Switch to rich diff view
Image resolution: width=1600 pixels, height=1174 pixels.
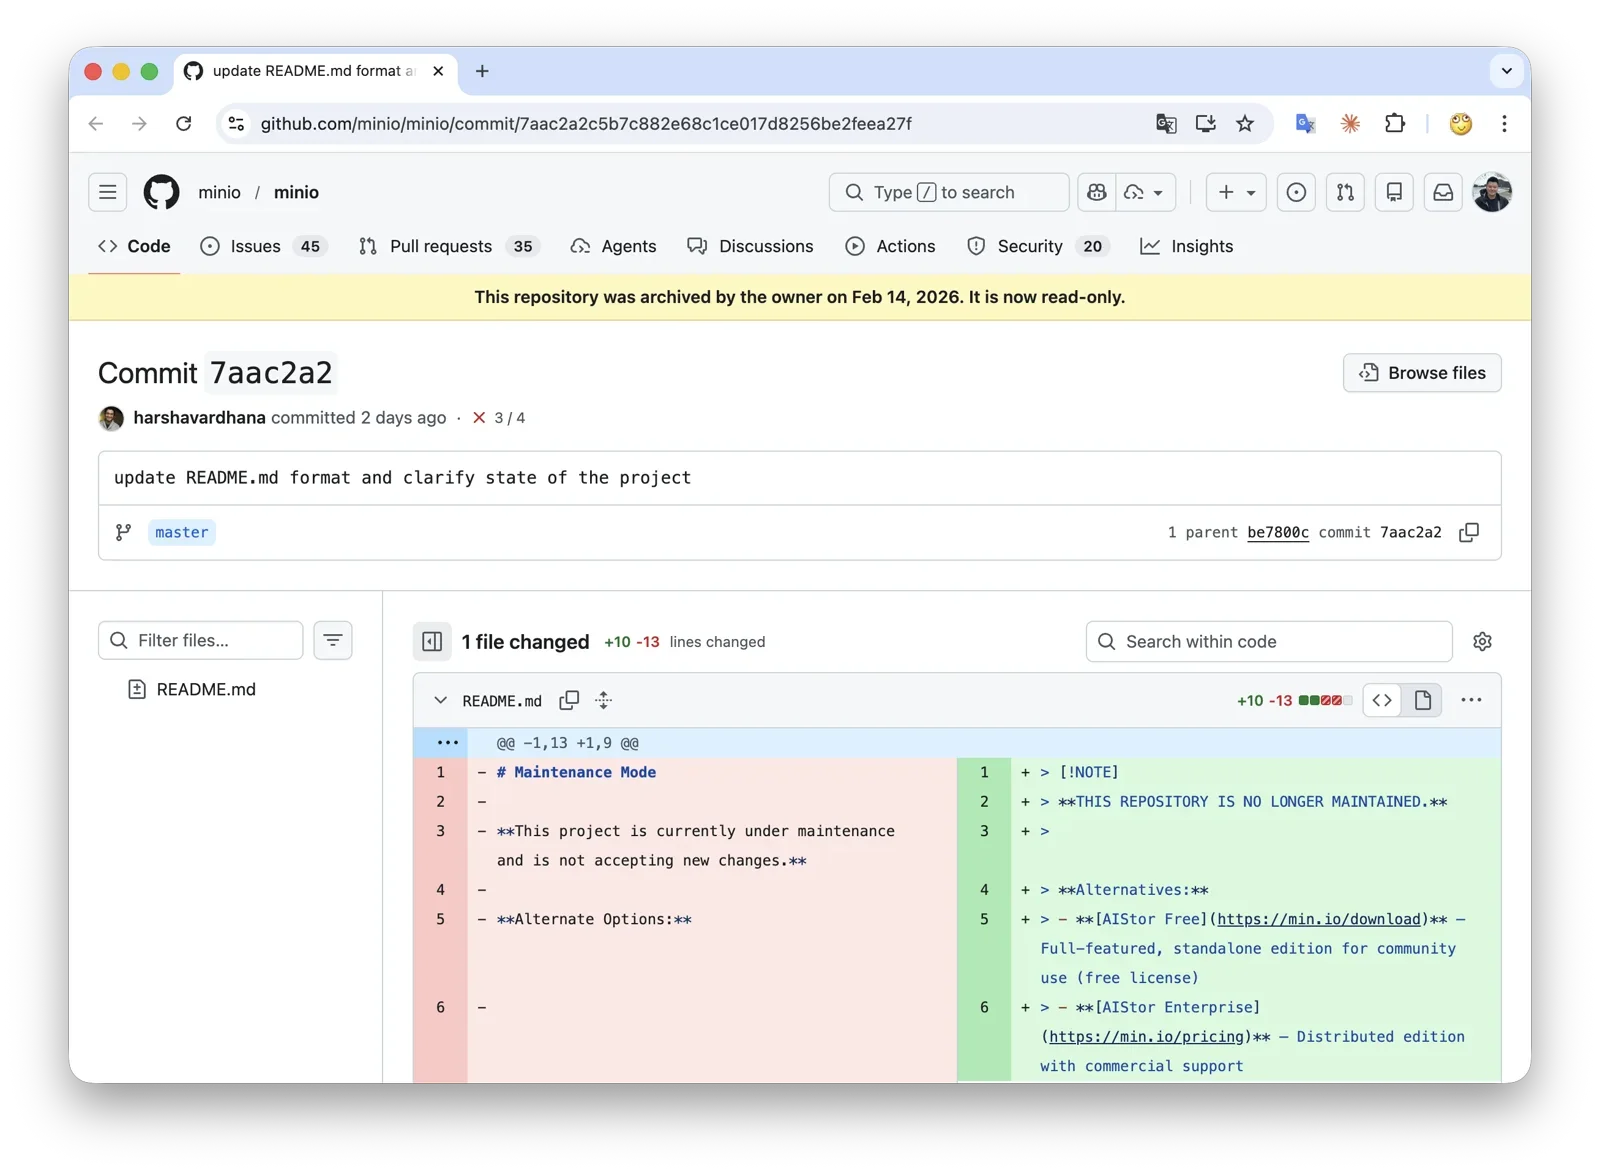coord(1423,700)
